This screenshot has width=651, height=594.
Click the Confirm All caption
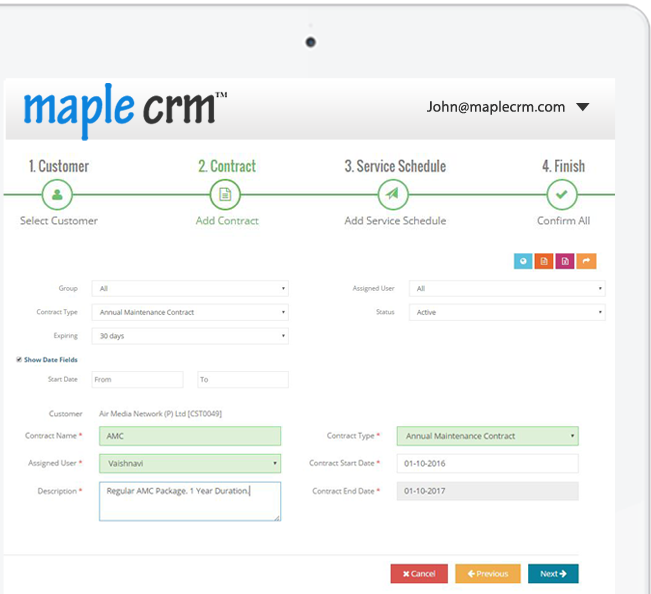563,221
